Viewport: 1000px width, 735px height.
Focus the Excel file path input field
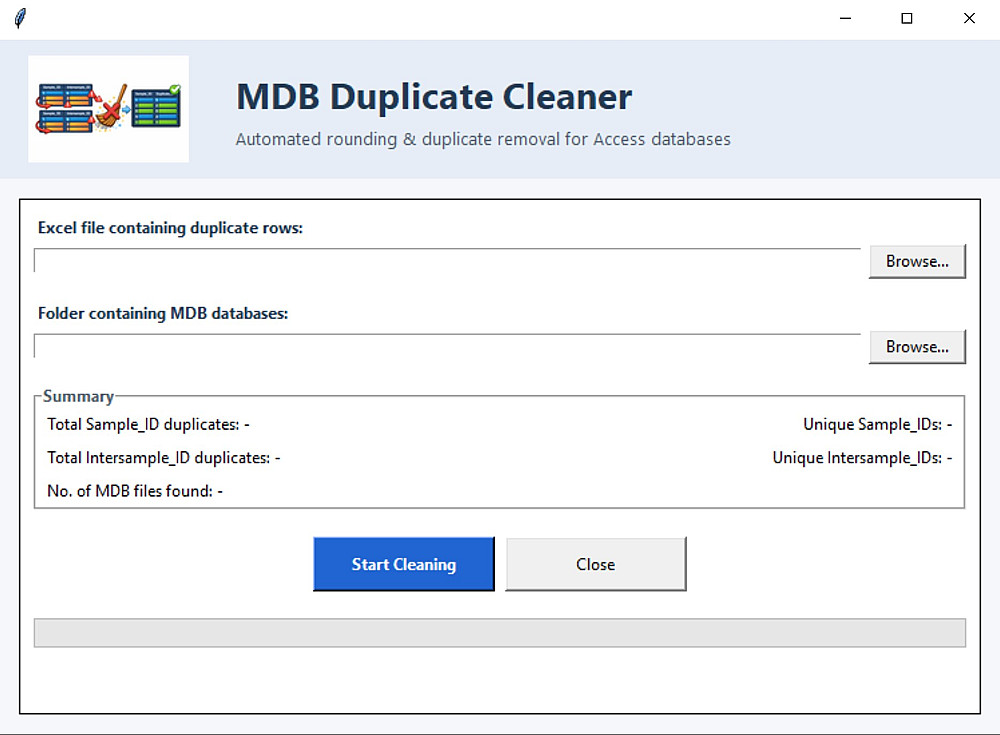tap(447, 260)
